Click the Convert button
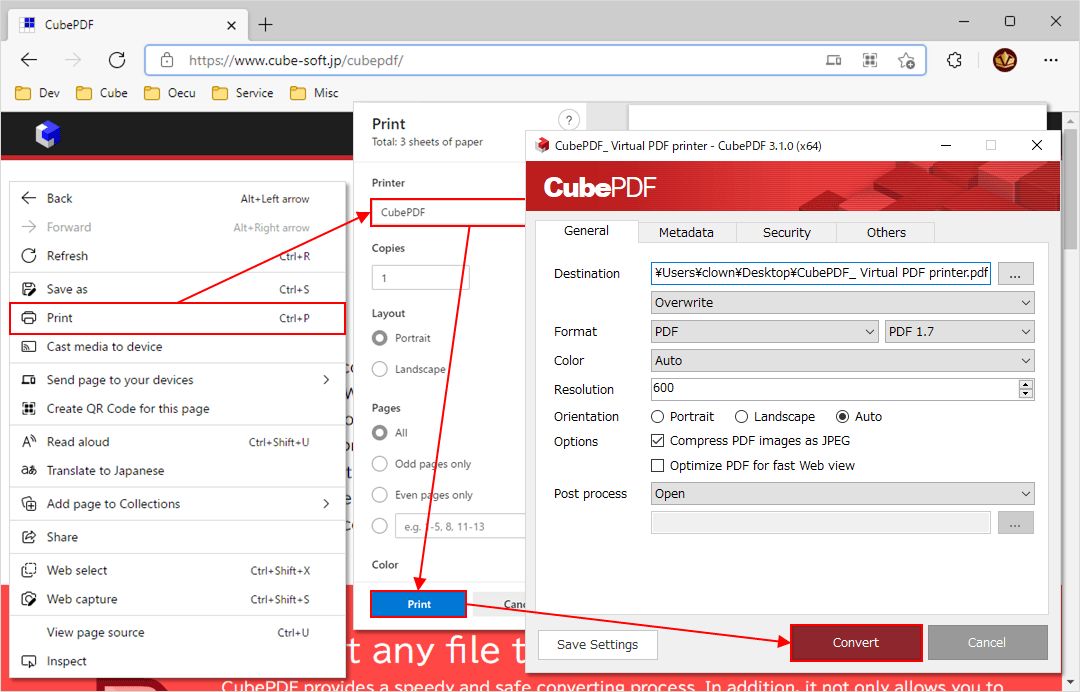The height and width of the screenshot is (692, 1080). point(856,642)
